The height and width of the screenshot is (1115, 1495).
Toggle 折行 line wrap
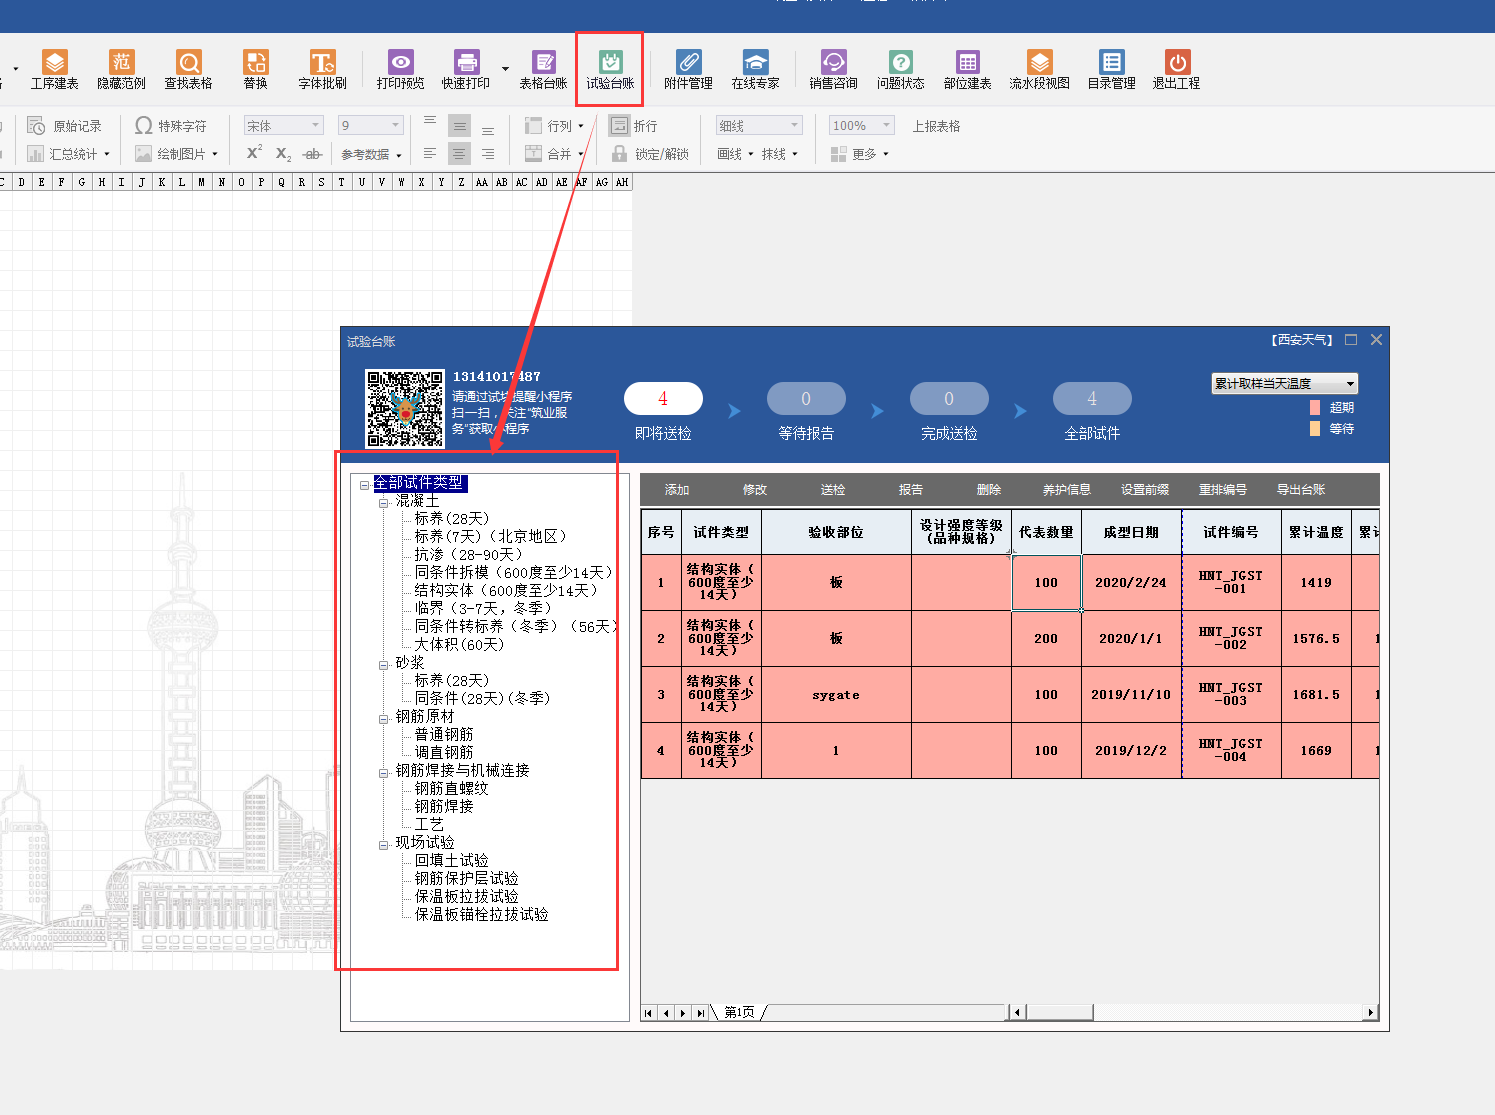click(x=634, y=126)
